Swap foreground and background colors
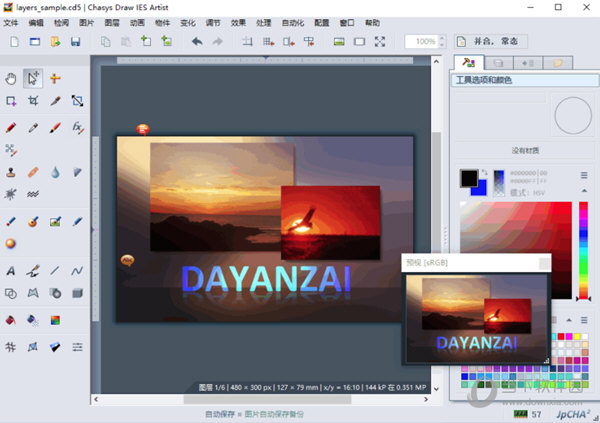This screenshot has height=423, width=600. coord(484,173)
